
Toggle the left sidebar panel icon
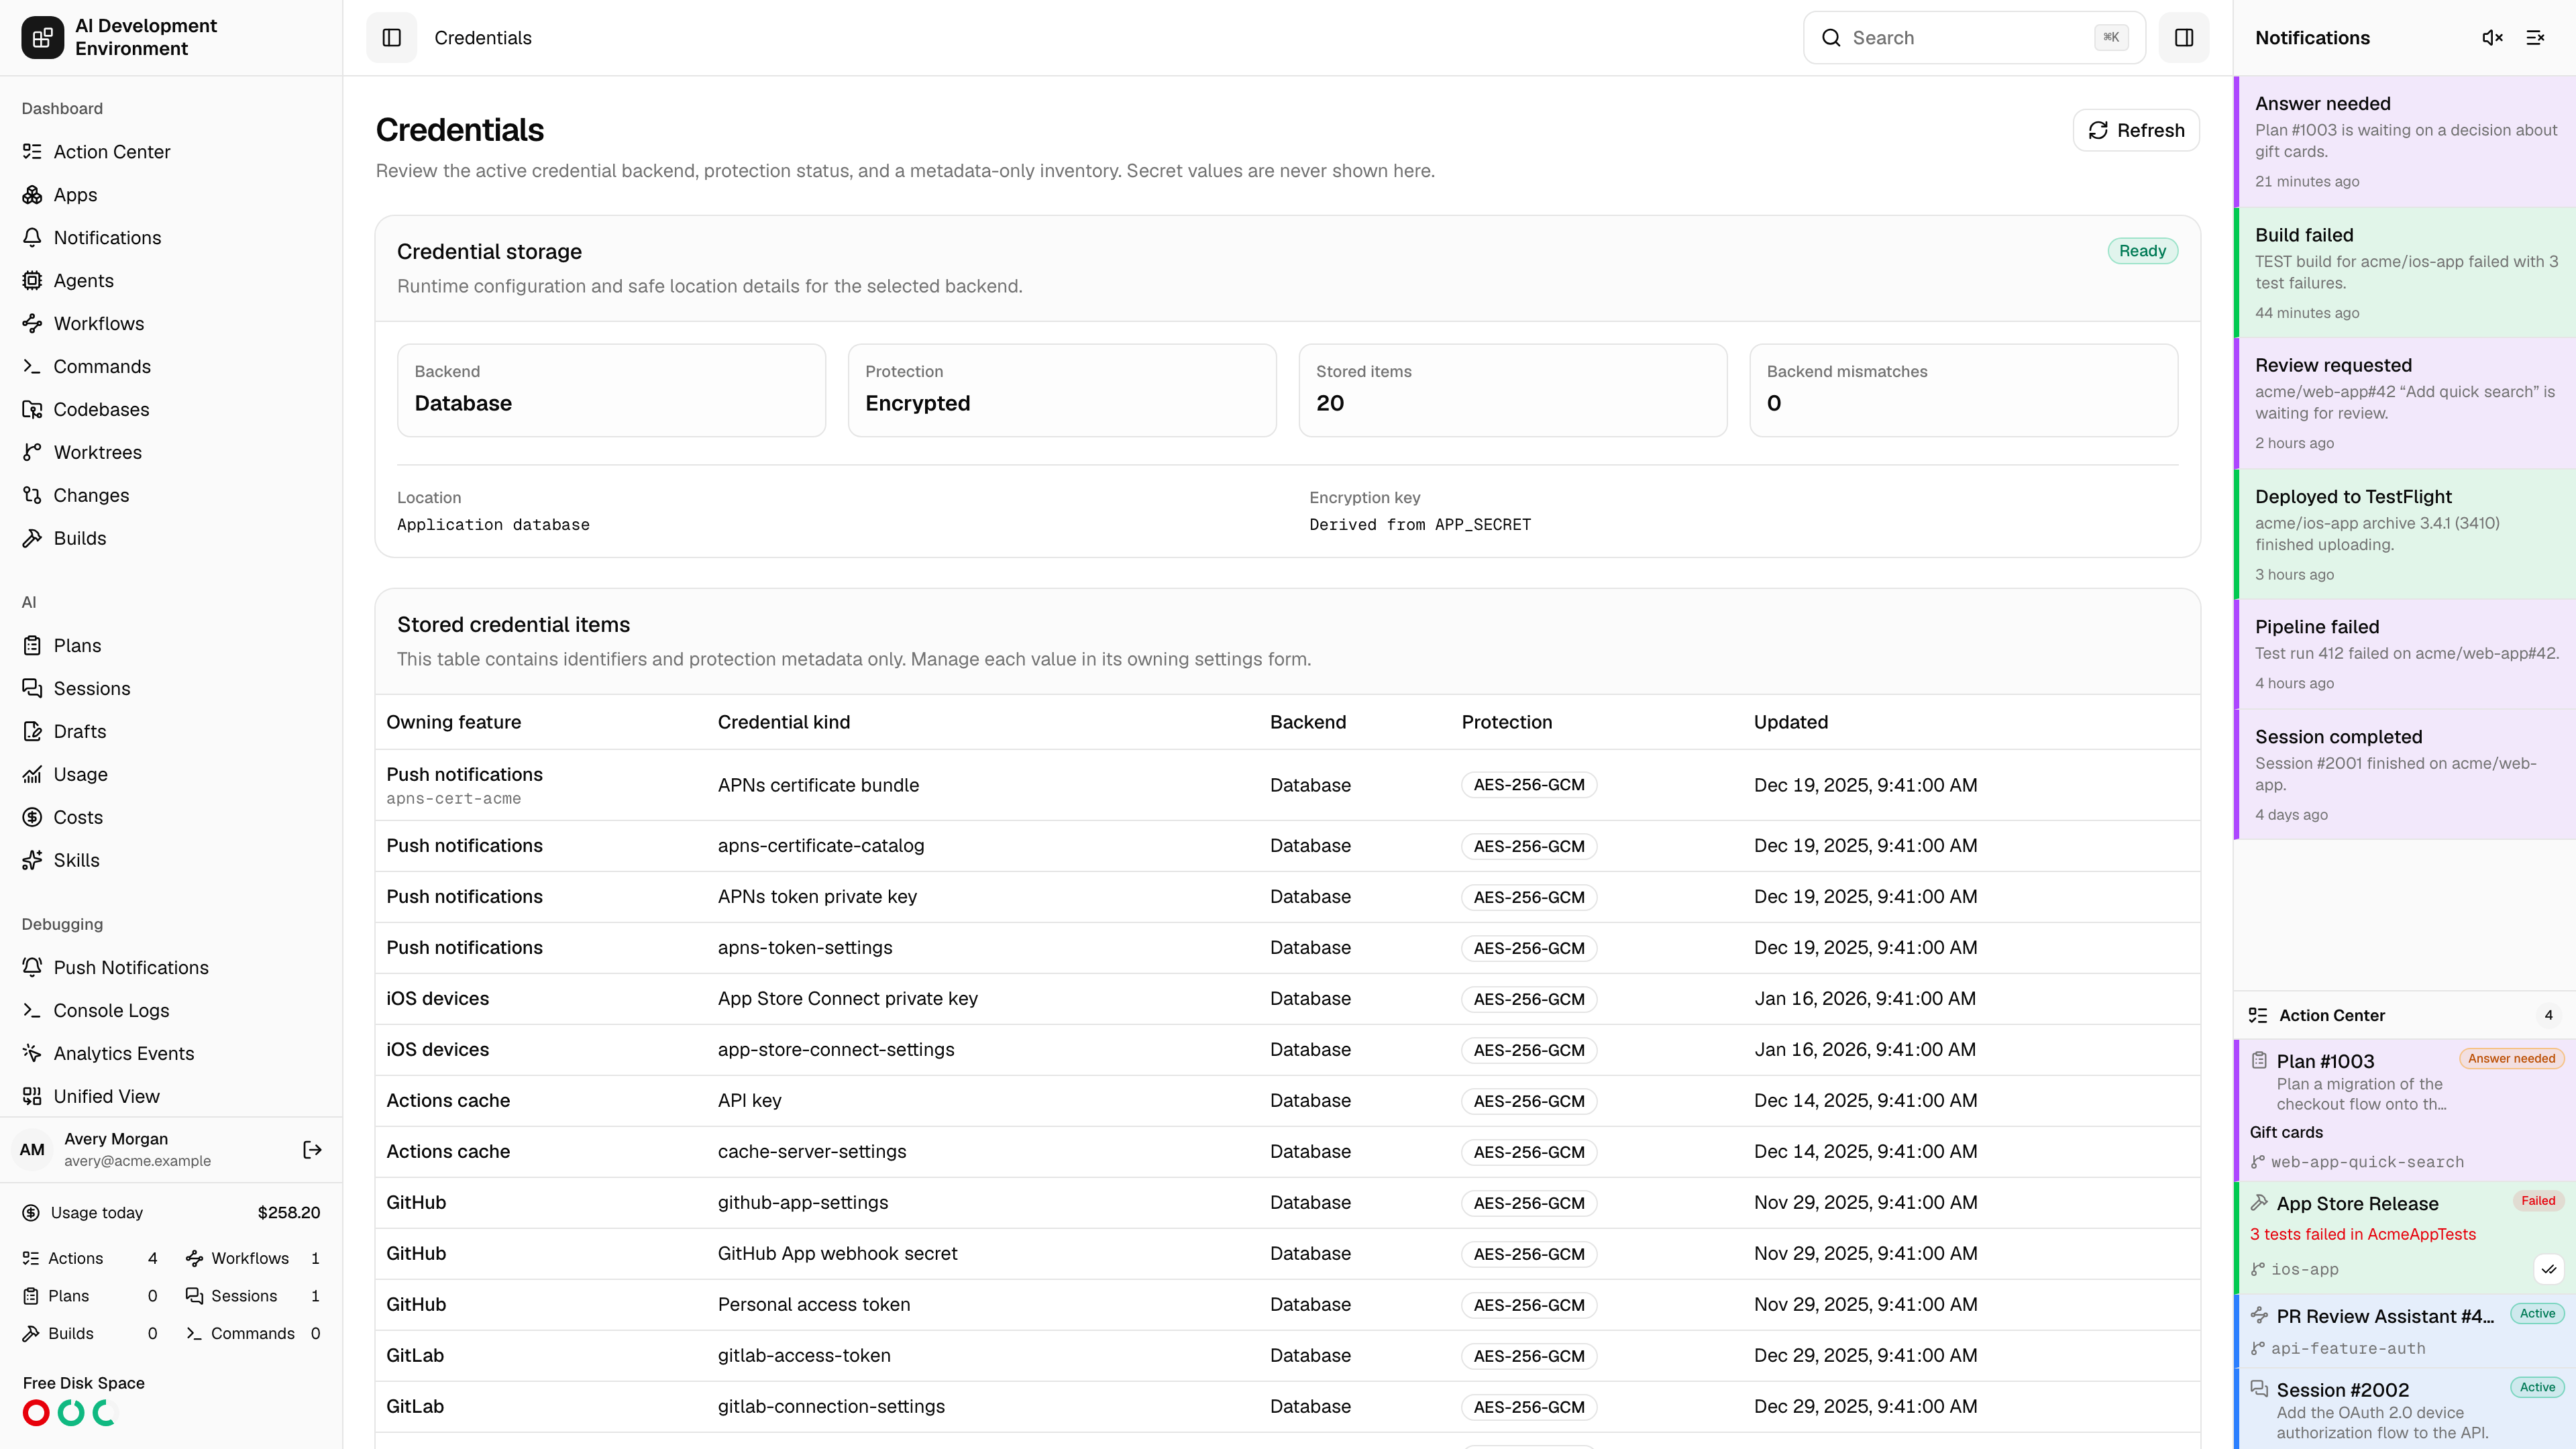click(391, 38)
